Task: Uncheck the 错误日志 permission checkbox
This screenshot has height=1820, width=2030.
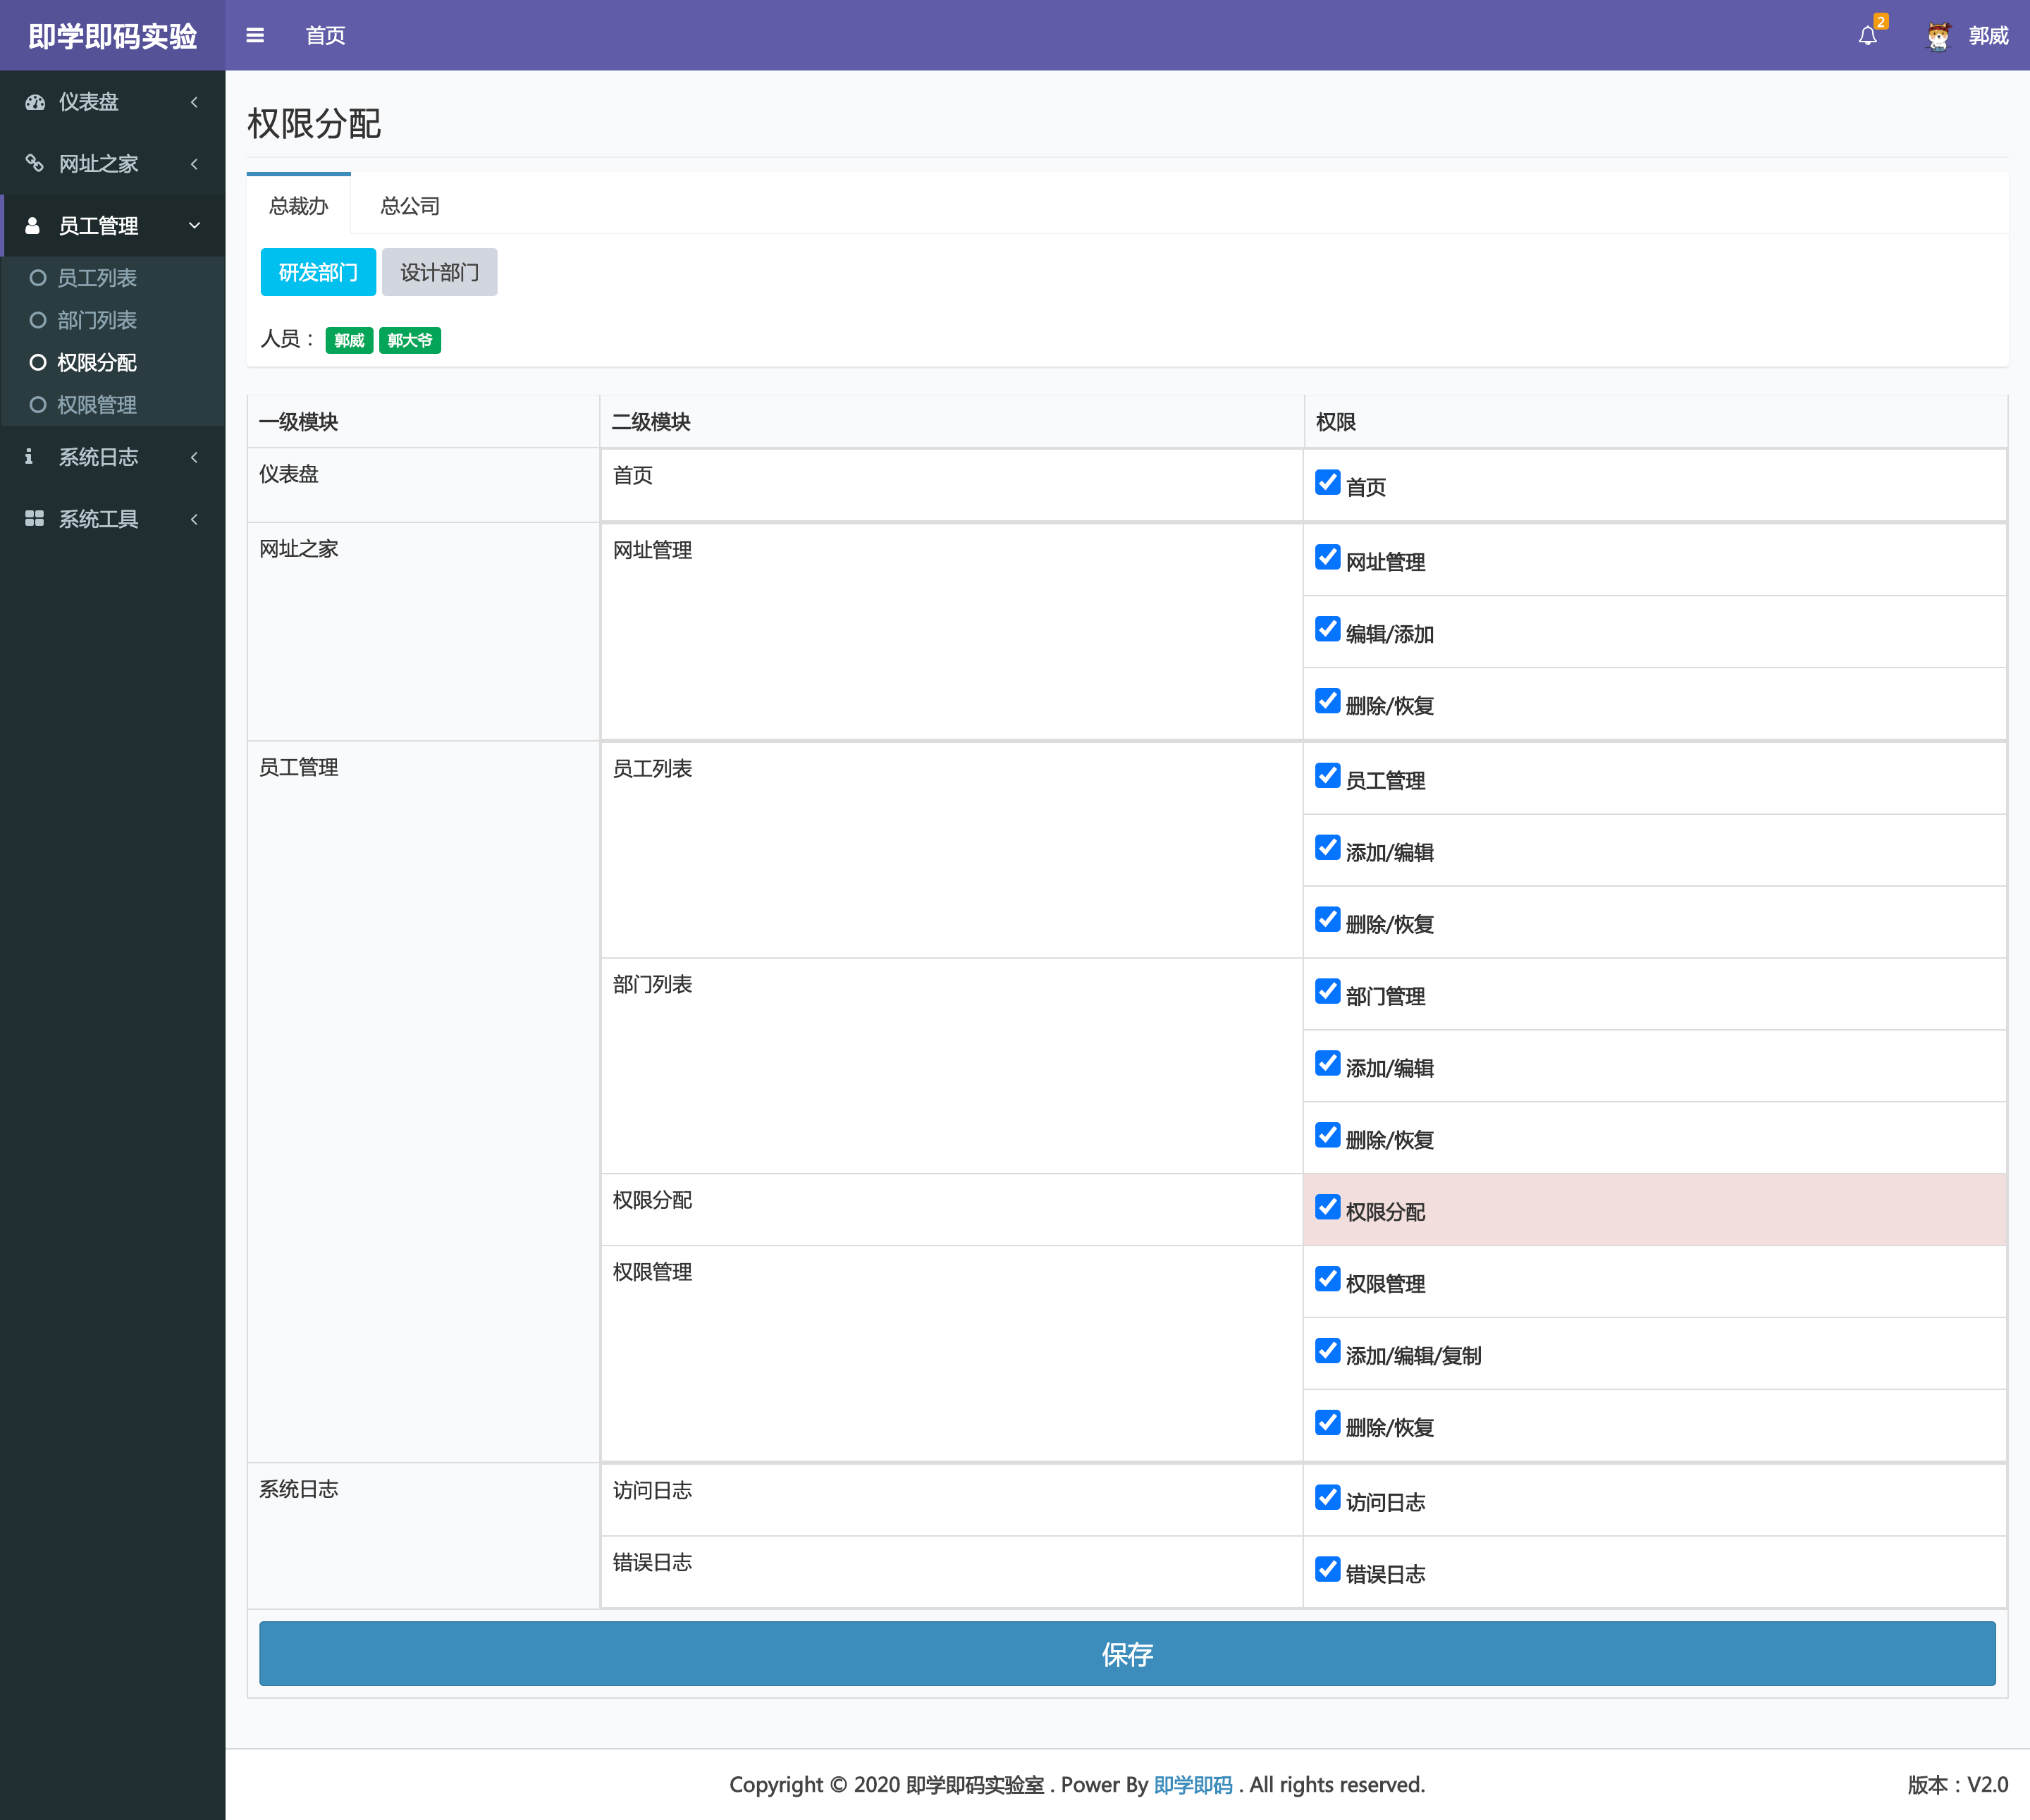Action: click(1327, 1569)
